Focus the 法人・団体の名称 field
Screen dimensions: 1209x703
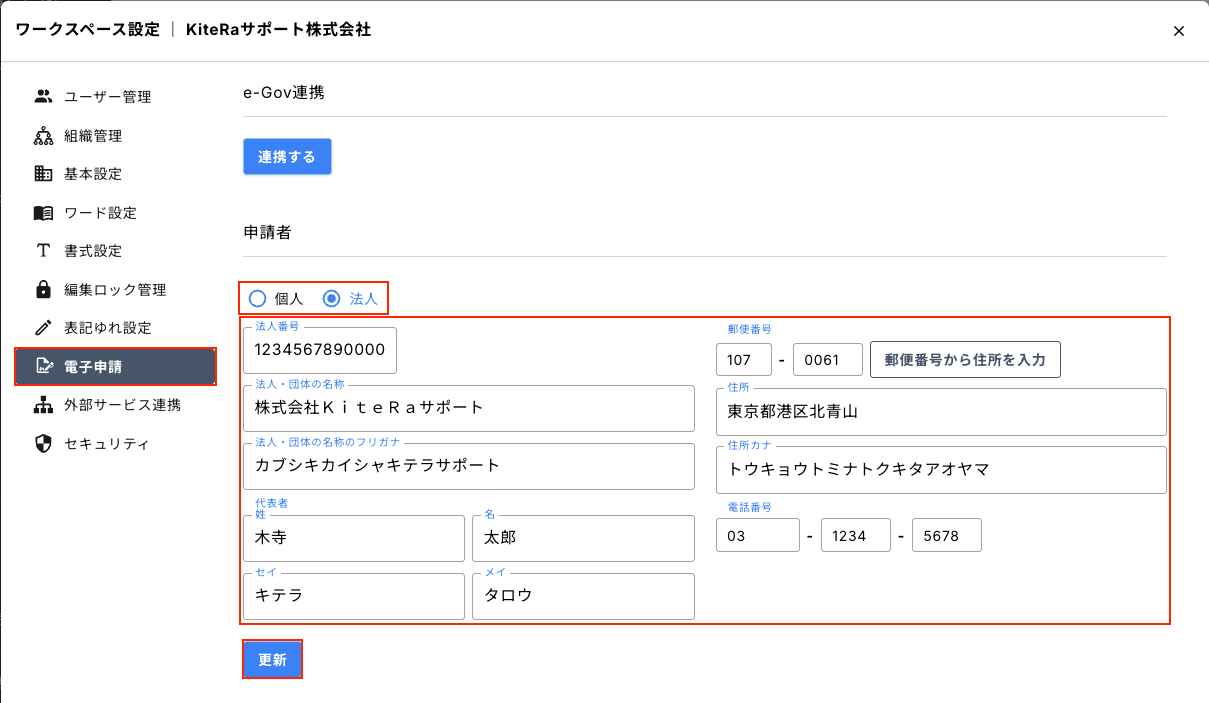468,408
